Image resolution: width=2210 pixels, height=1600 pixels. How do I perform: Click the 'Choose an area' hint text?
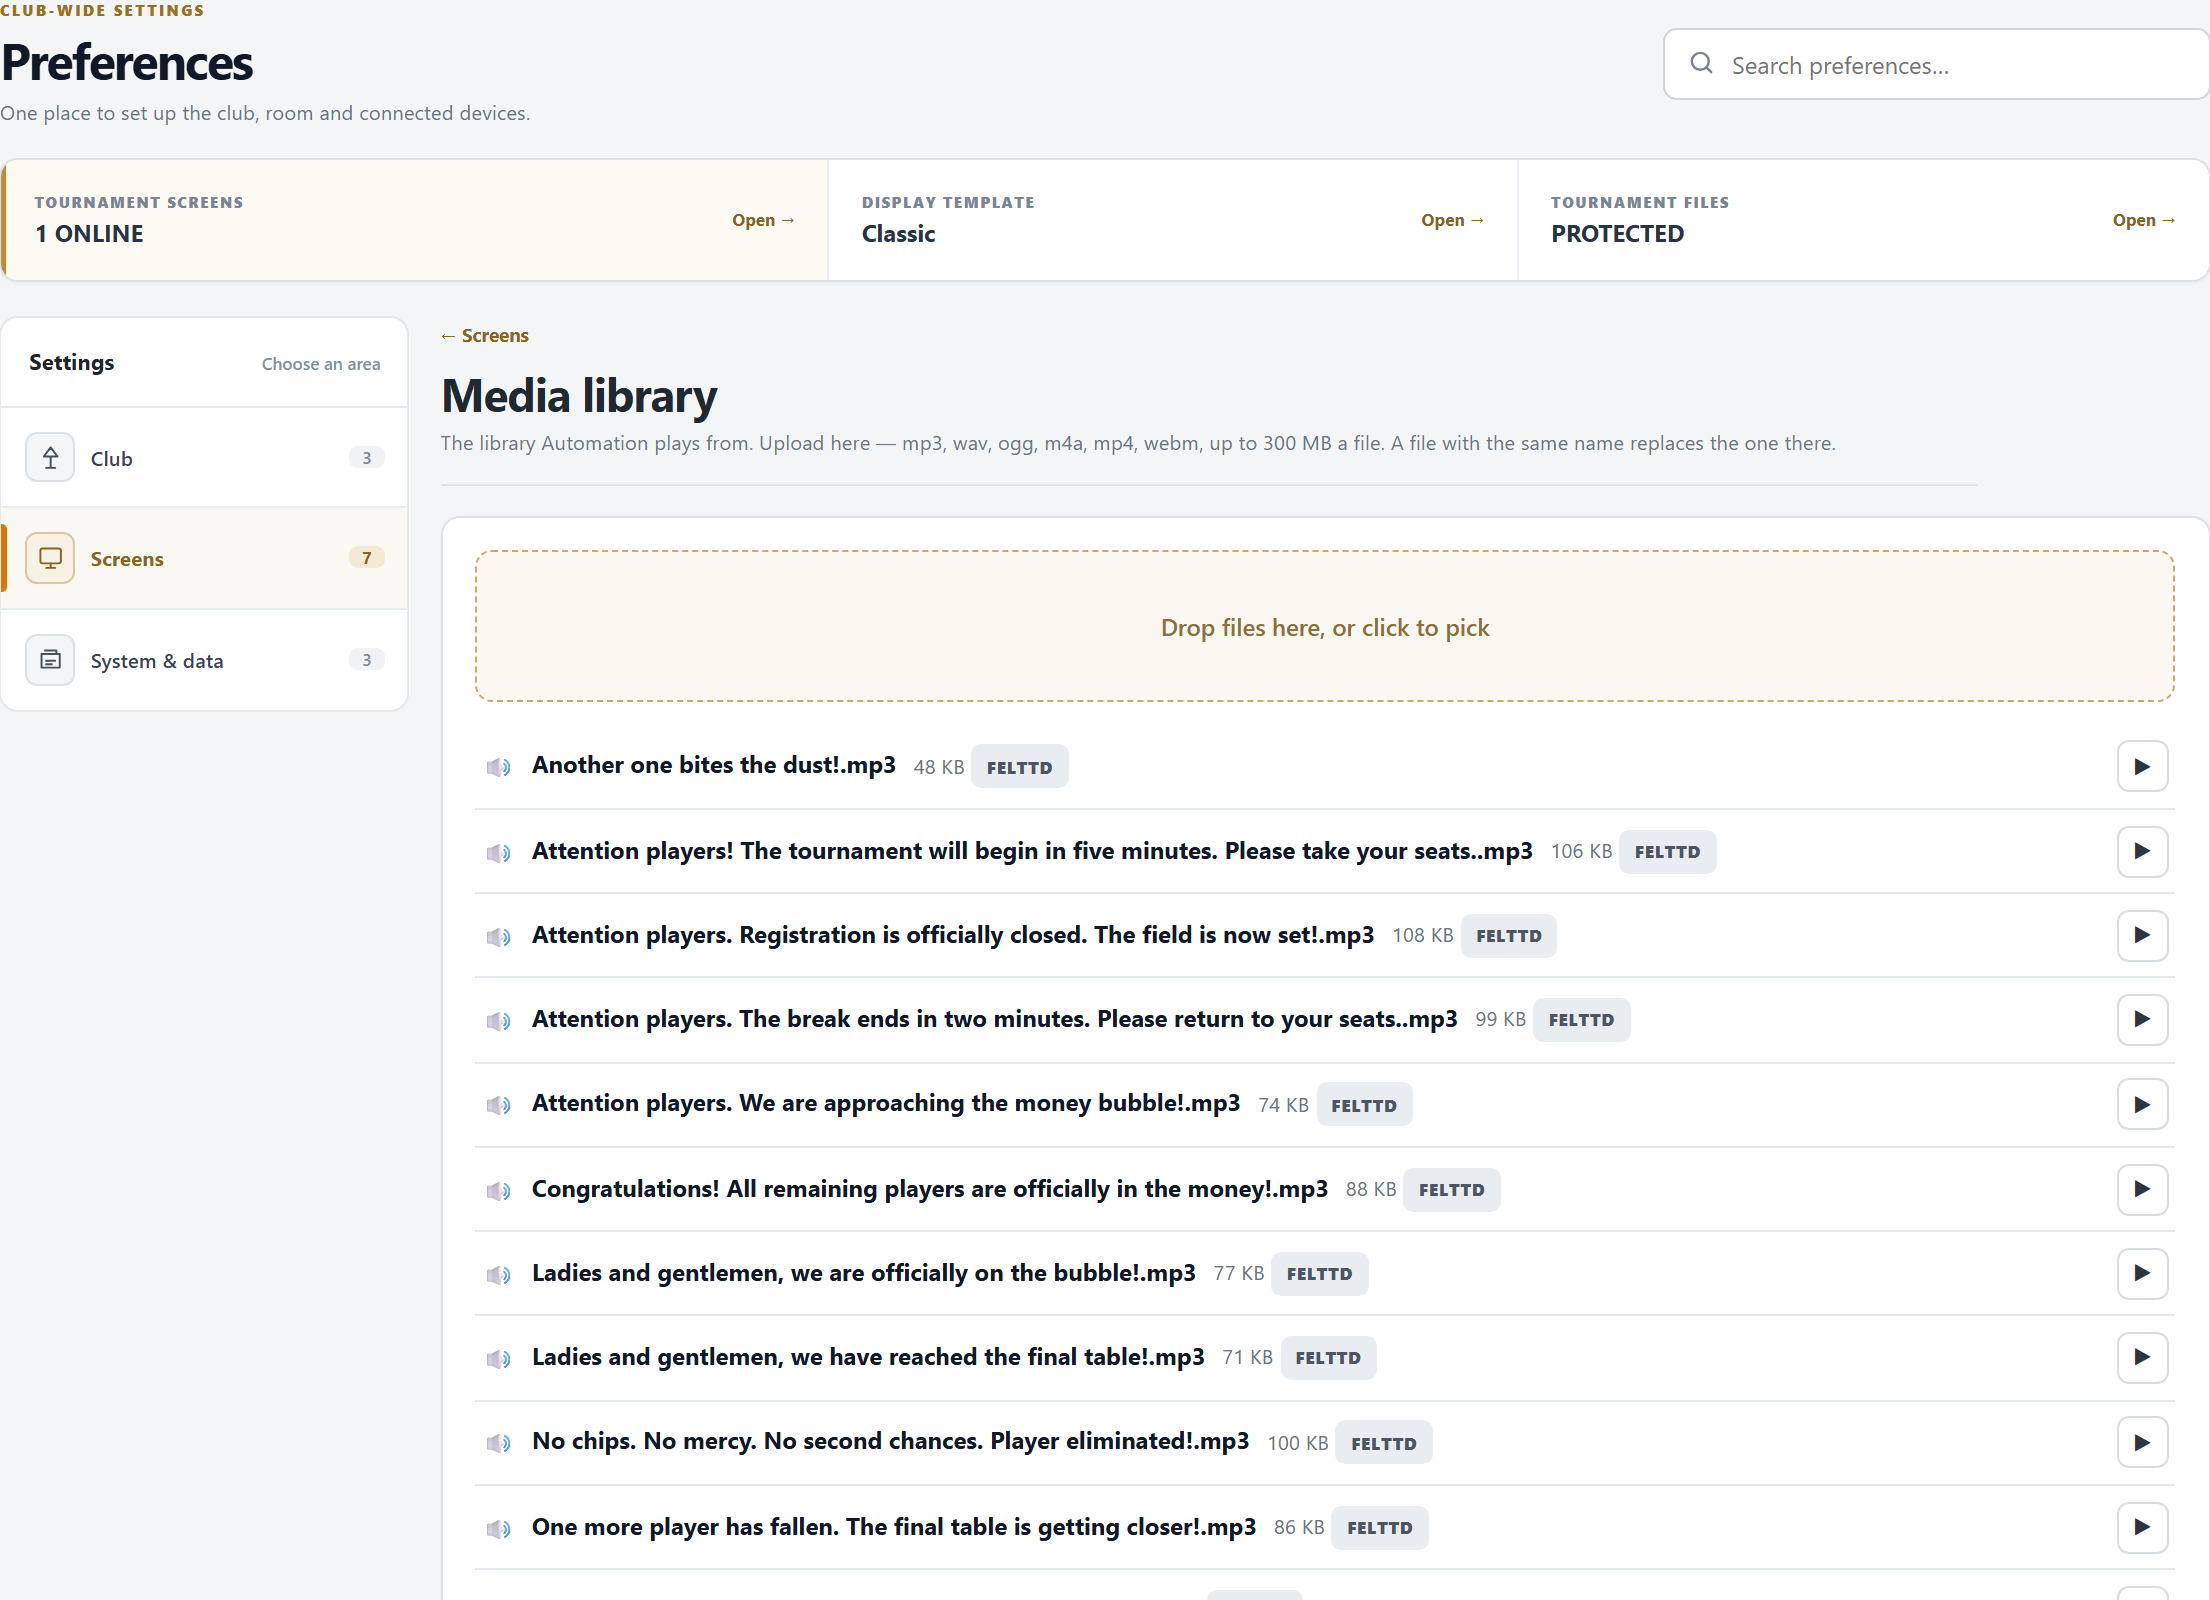point(321,364)
